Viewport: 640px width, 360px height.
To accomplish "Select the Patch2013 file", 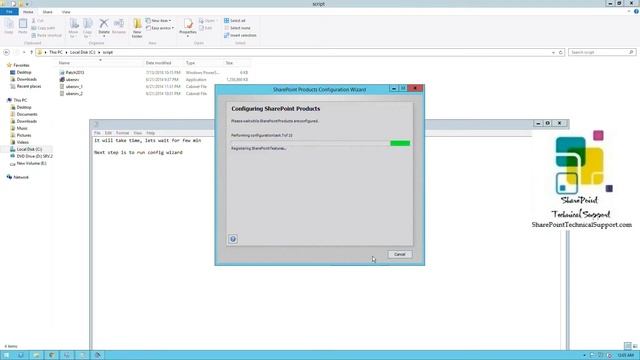I will [75, 73].
